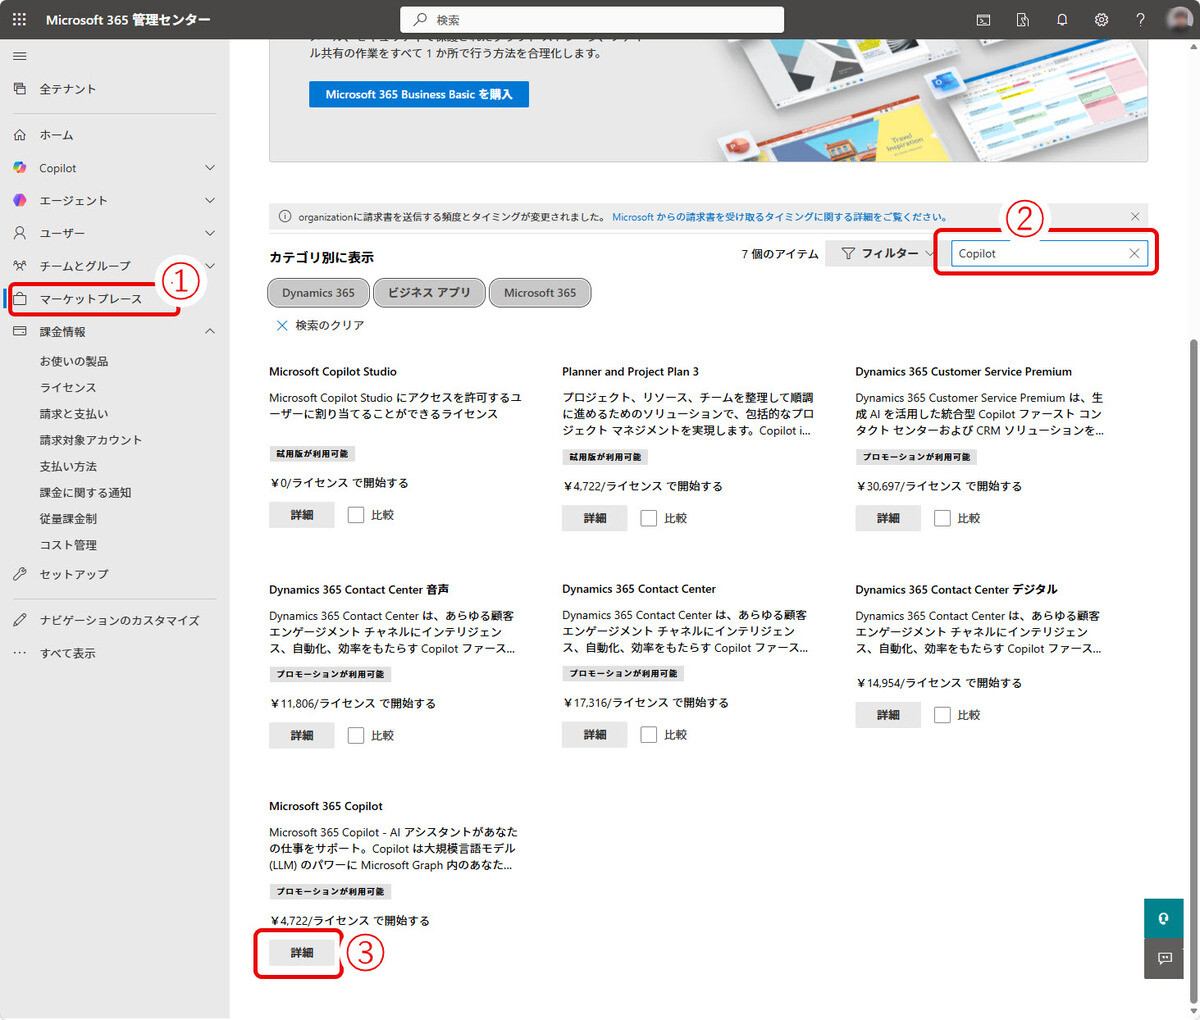Click the pencil icon for ナビゲーションのカスタマイズ

tap(20, 620)
